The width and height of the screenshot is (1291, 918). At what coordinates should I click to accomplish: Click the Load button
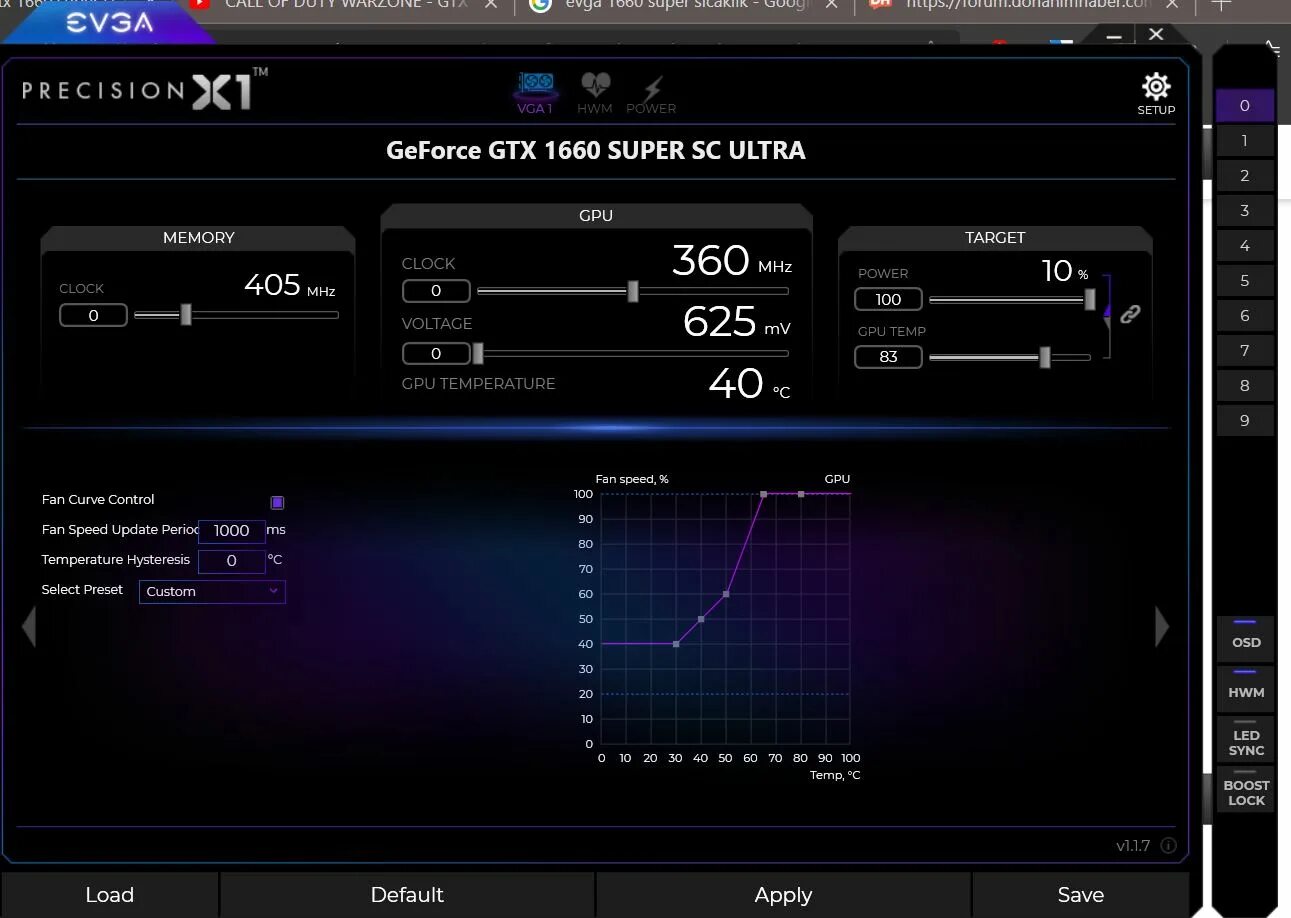coord(110,895)
